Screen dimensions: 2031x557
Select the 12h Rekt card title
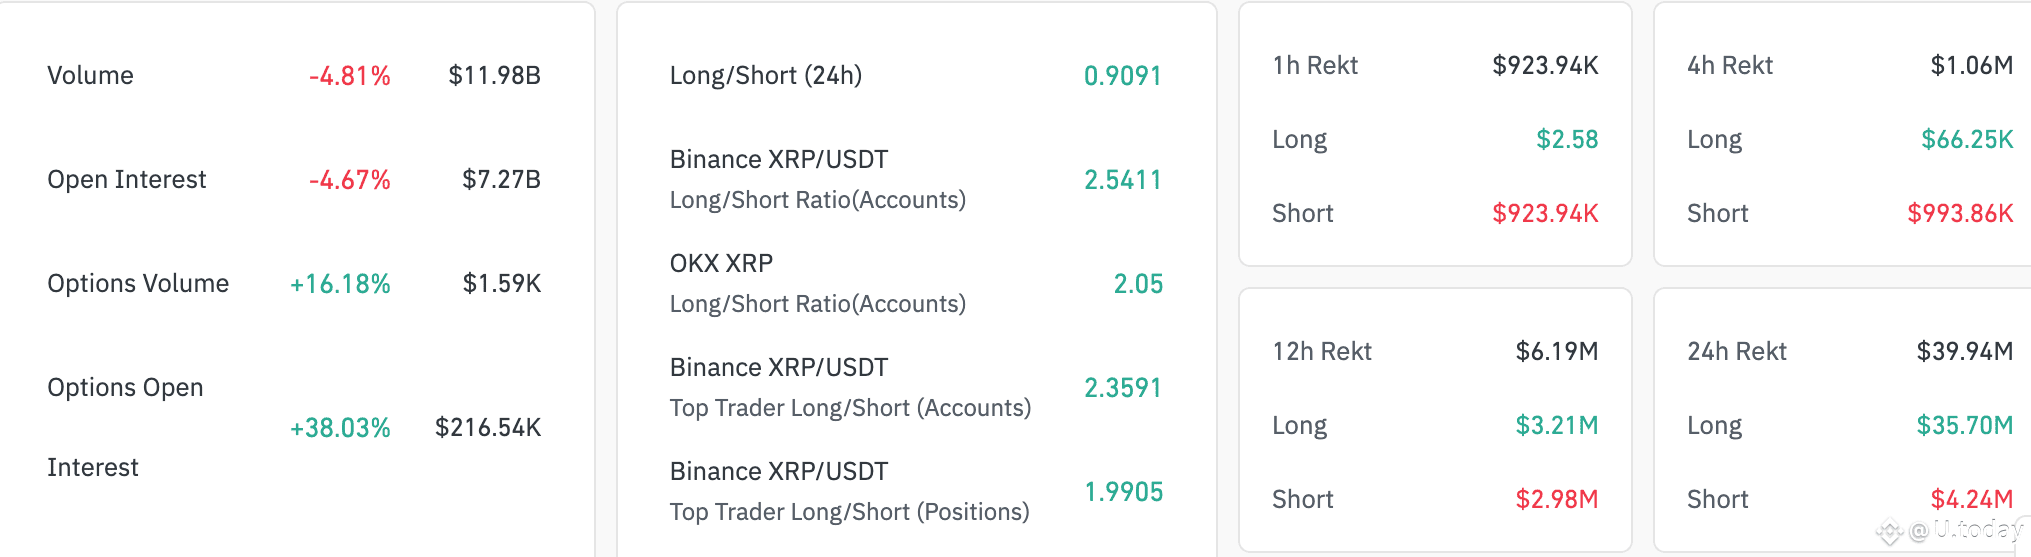(1322, 352)
